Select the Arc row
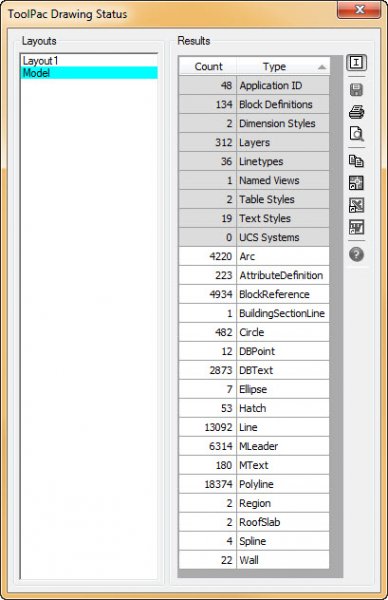The width and height of the screenshot is (388, 600). coord(254,256)
